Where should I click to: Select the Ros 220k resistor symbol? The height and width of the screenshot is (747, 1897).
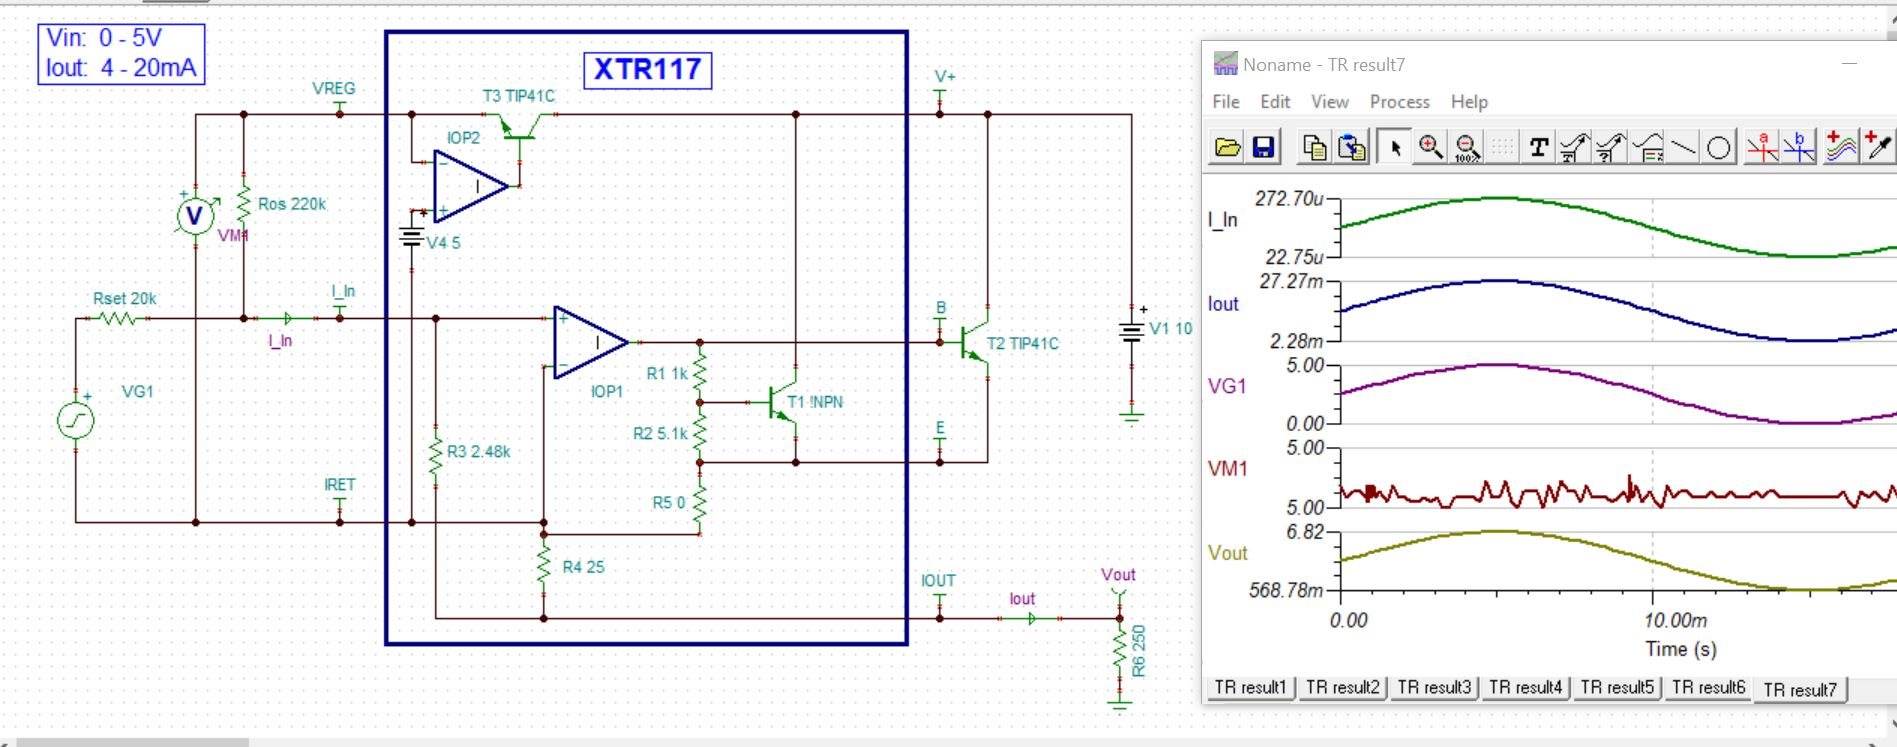[x=243, y=204]
